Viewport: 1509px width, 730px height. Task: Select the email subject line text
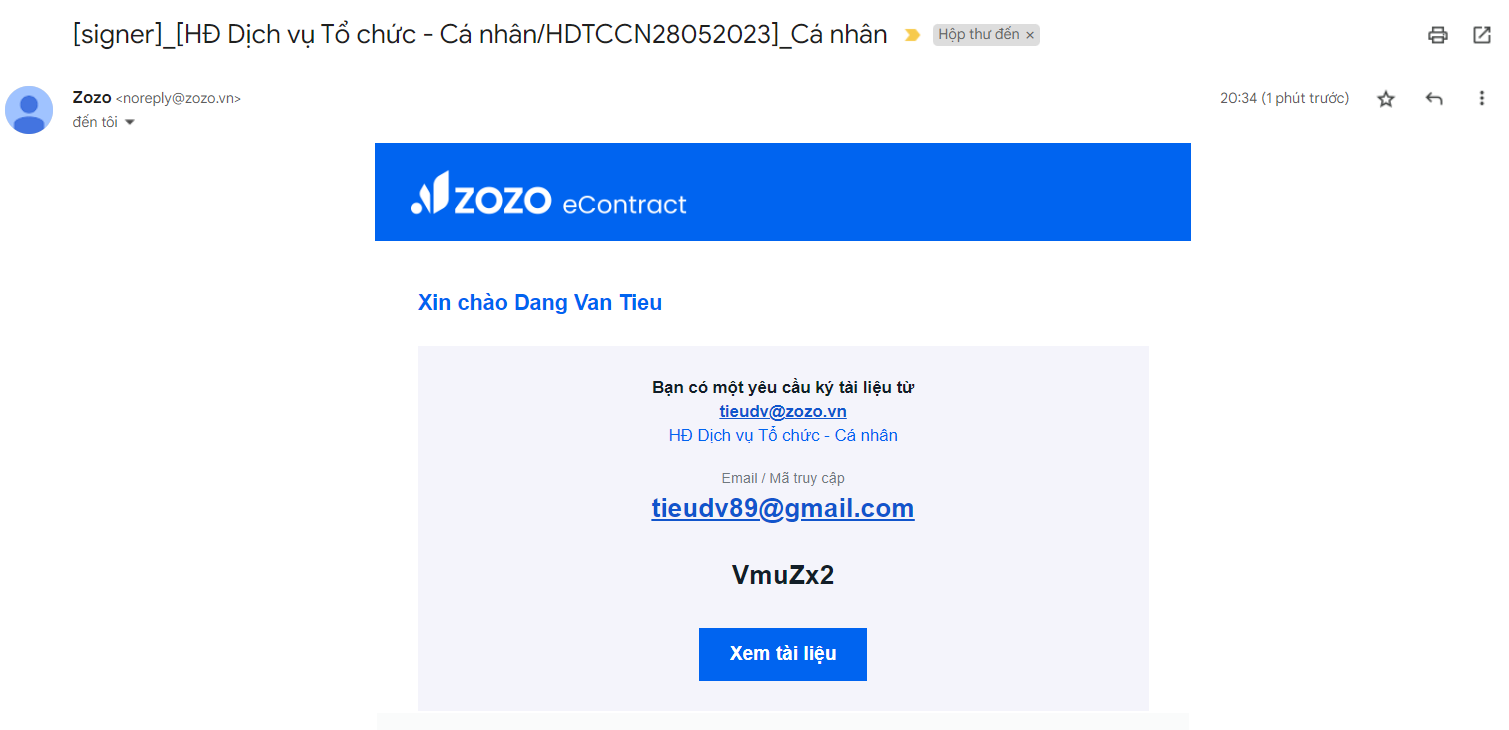(480, 34)
